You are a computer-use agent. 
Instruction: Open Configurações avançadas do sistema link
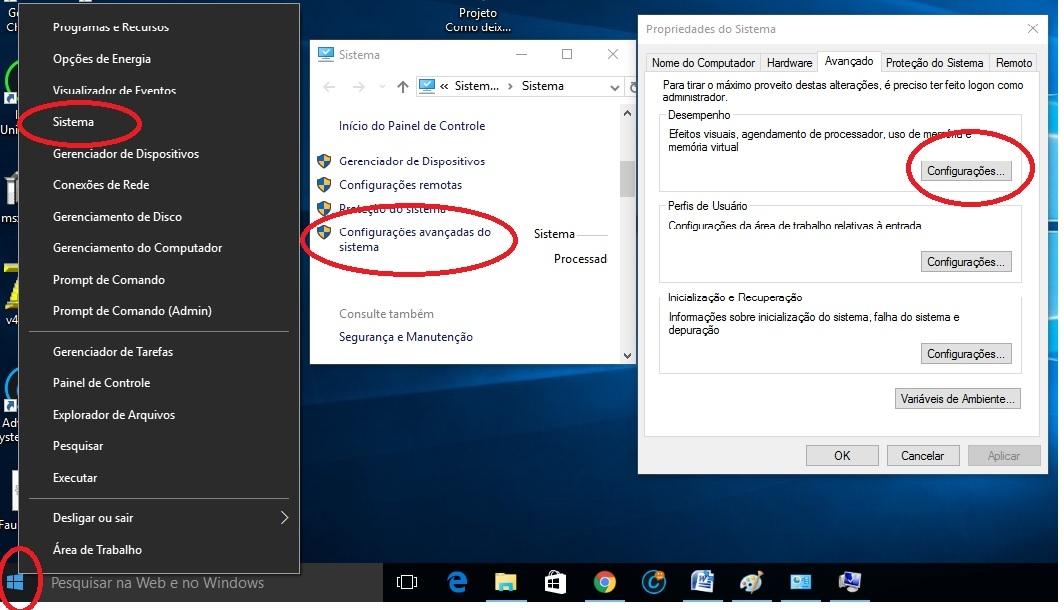[415, 239]
